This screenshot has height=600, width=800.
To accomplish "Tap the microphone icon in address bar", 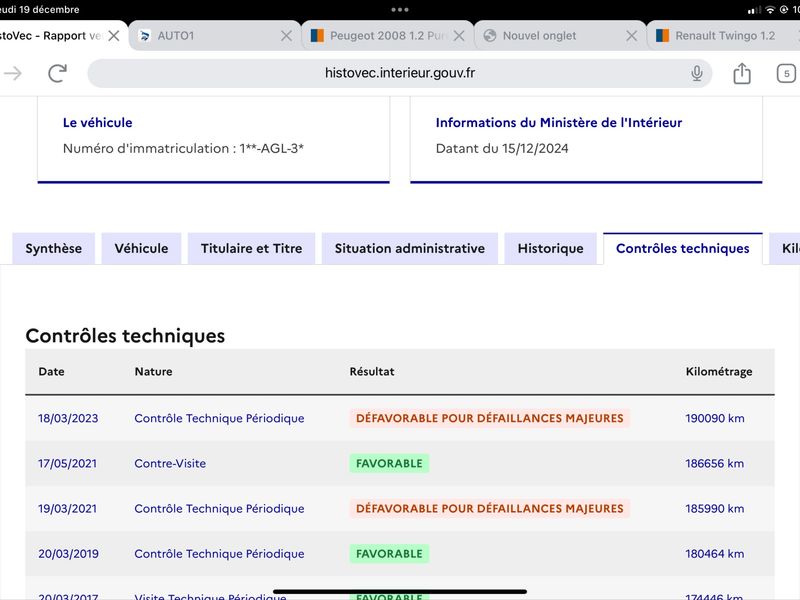I will [696, 73].
